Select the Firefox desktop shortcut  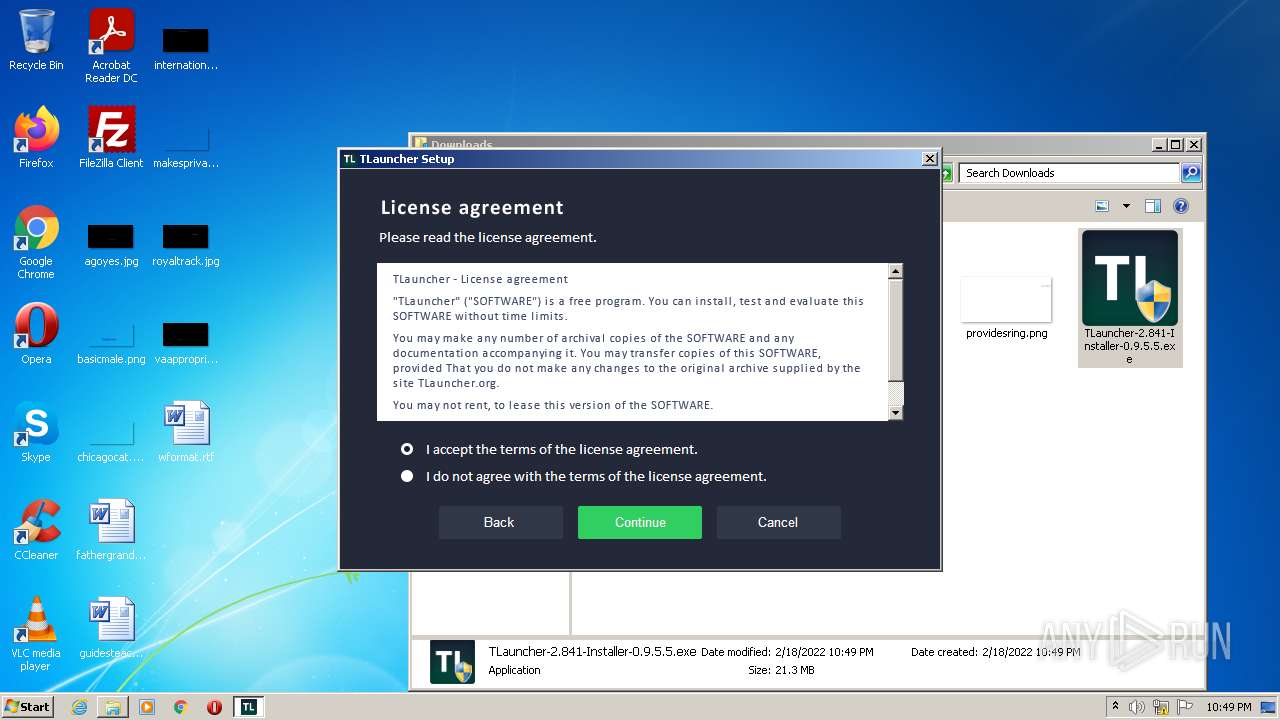(36, 138)
